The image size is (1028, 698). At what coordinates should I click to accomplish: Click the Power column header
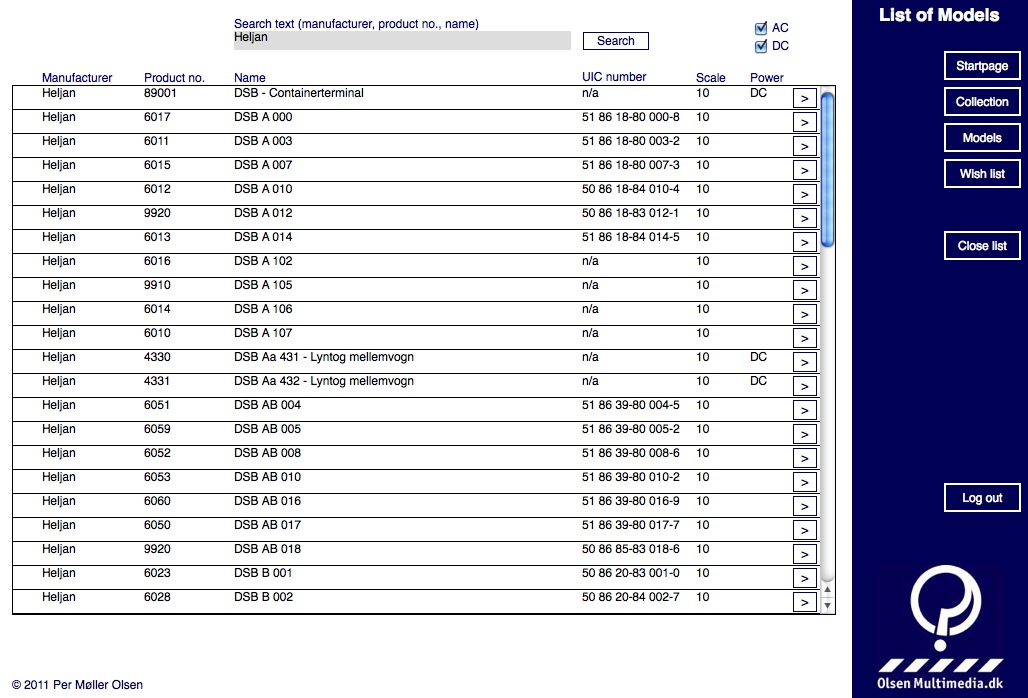(767, 77)
